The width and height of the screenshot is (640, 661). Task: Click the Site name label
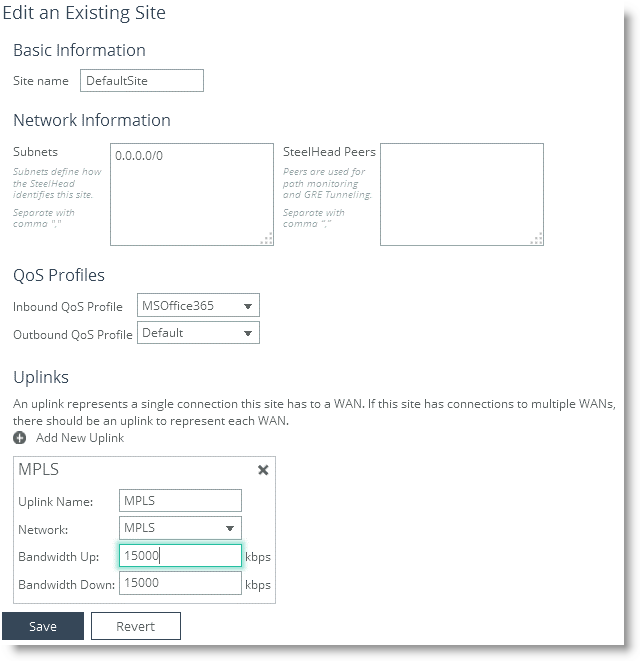(41, 80)
